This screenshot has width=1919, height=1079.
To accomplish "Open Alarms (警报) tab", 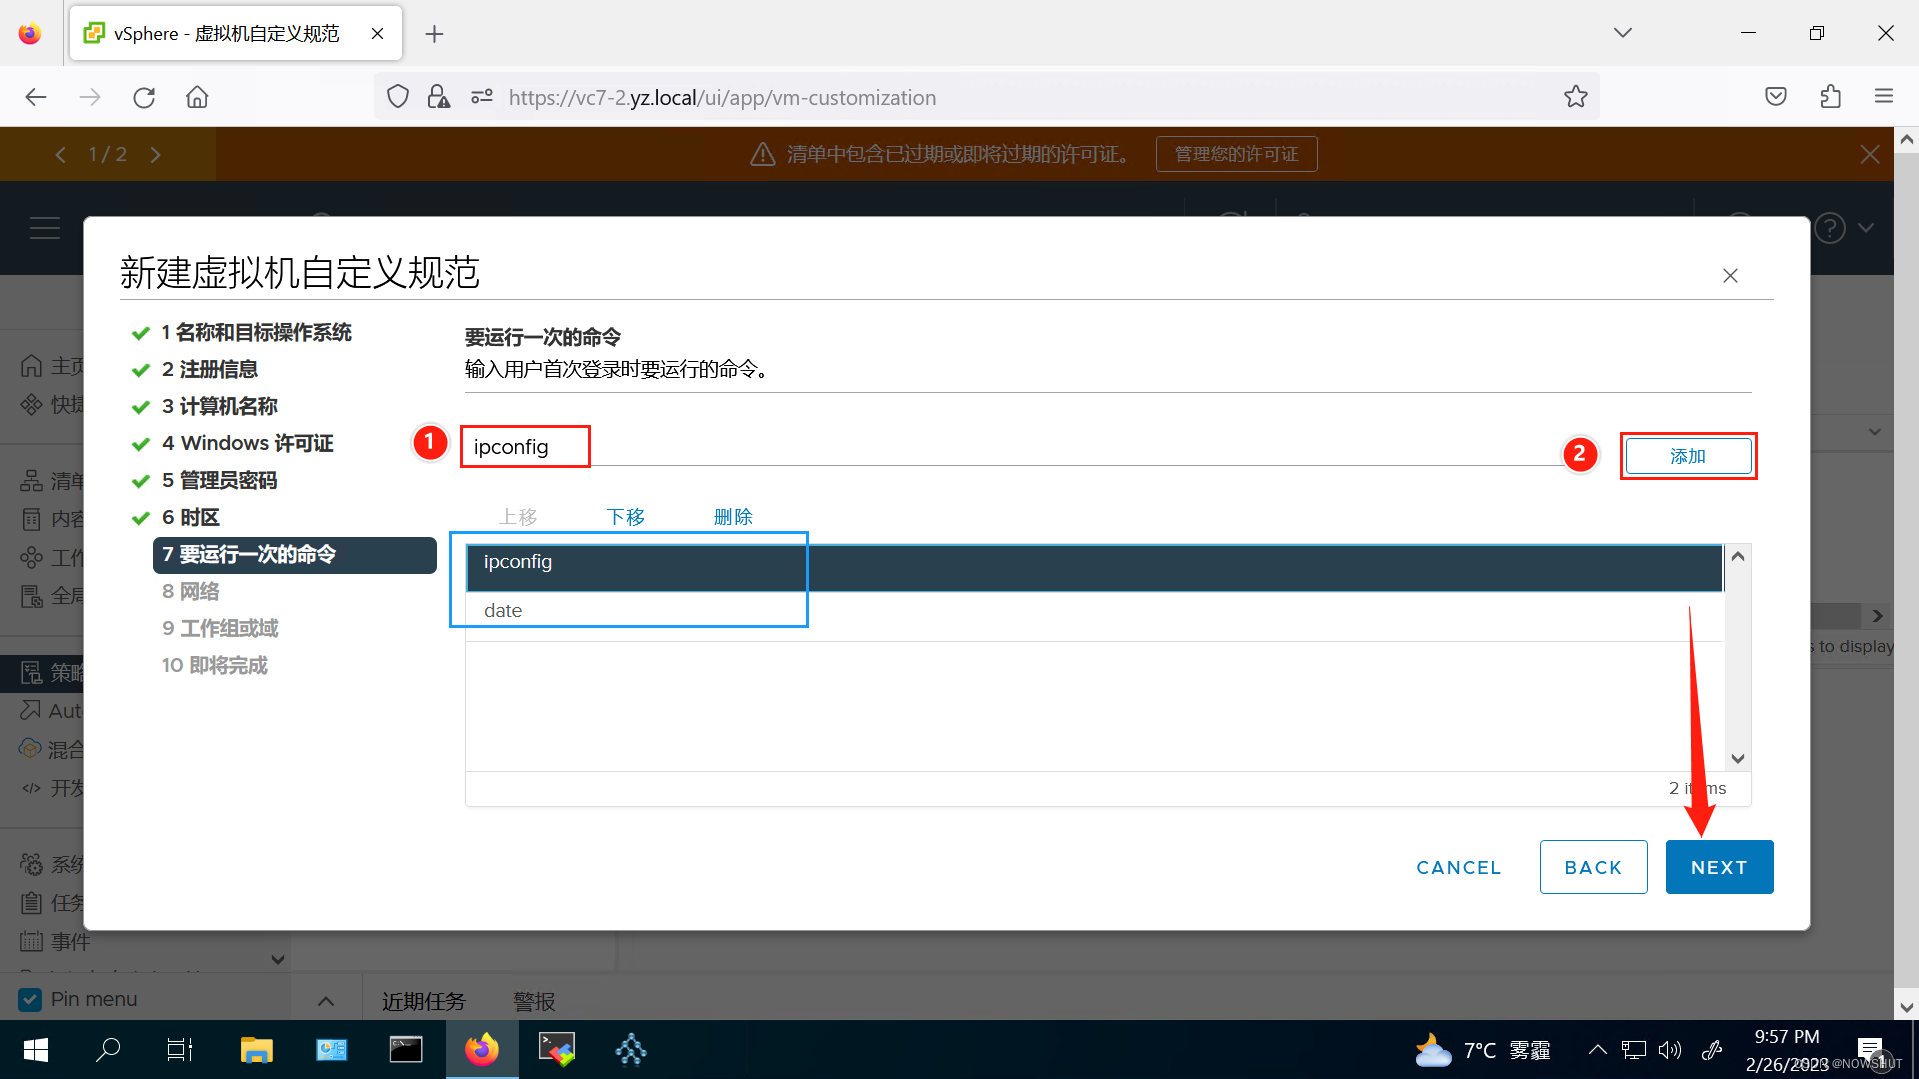I will point(534,1001).
